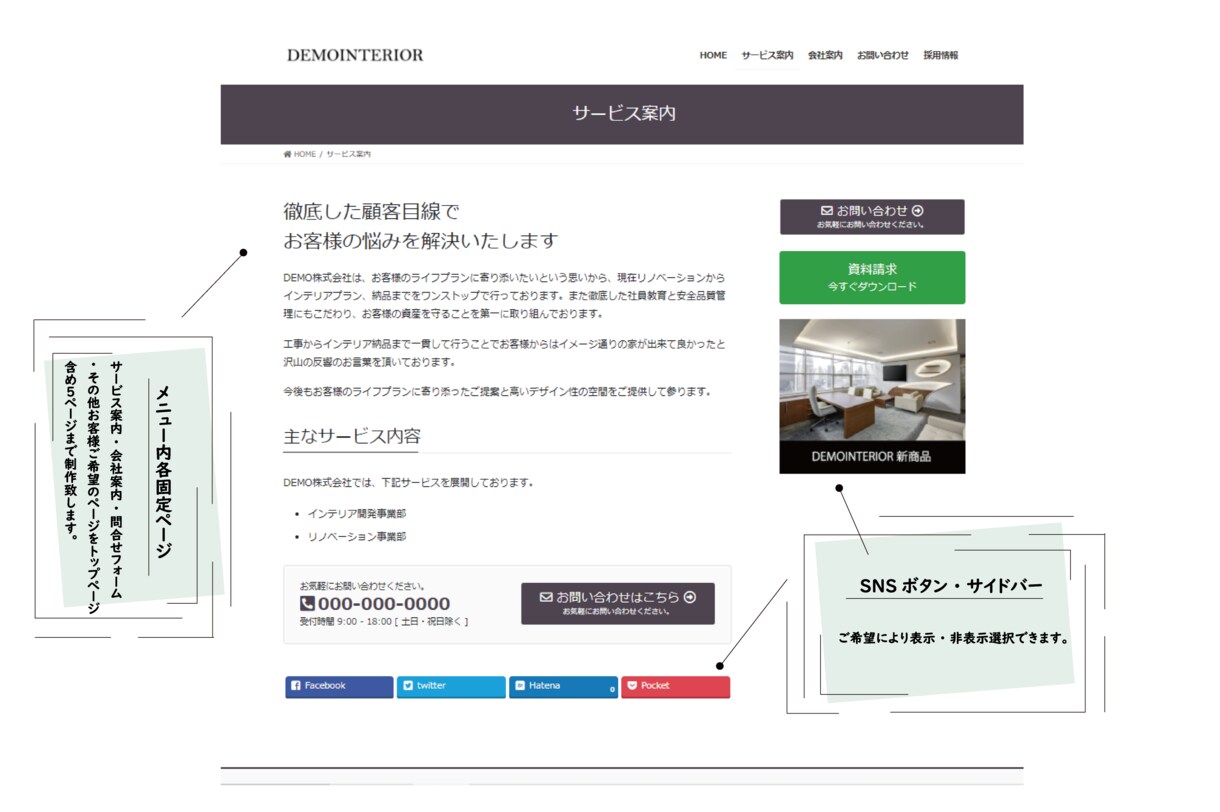Click the phone number 000-000-0000
1220x812 pixels.
(384, 603)
